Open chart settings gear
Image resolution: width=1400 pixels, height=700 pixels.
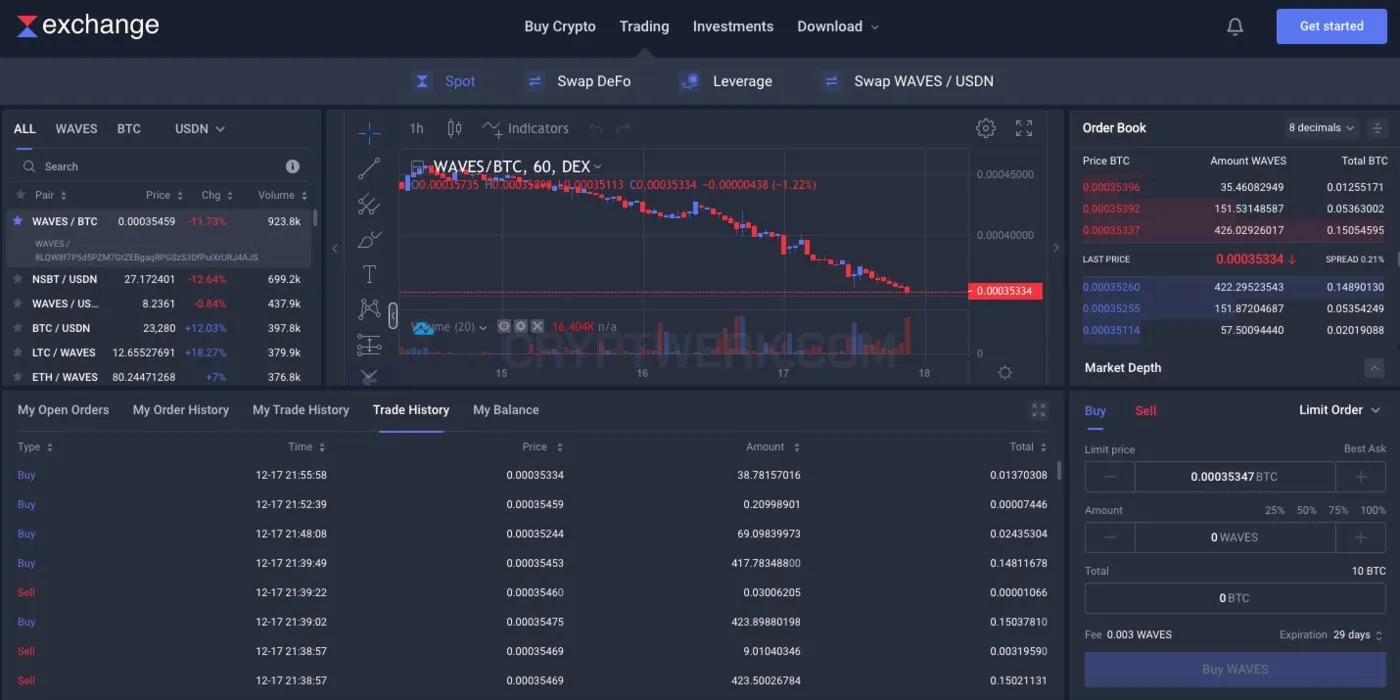click(986, 128)
